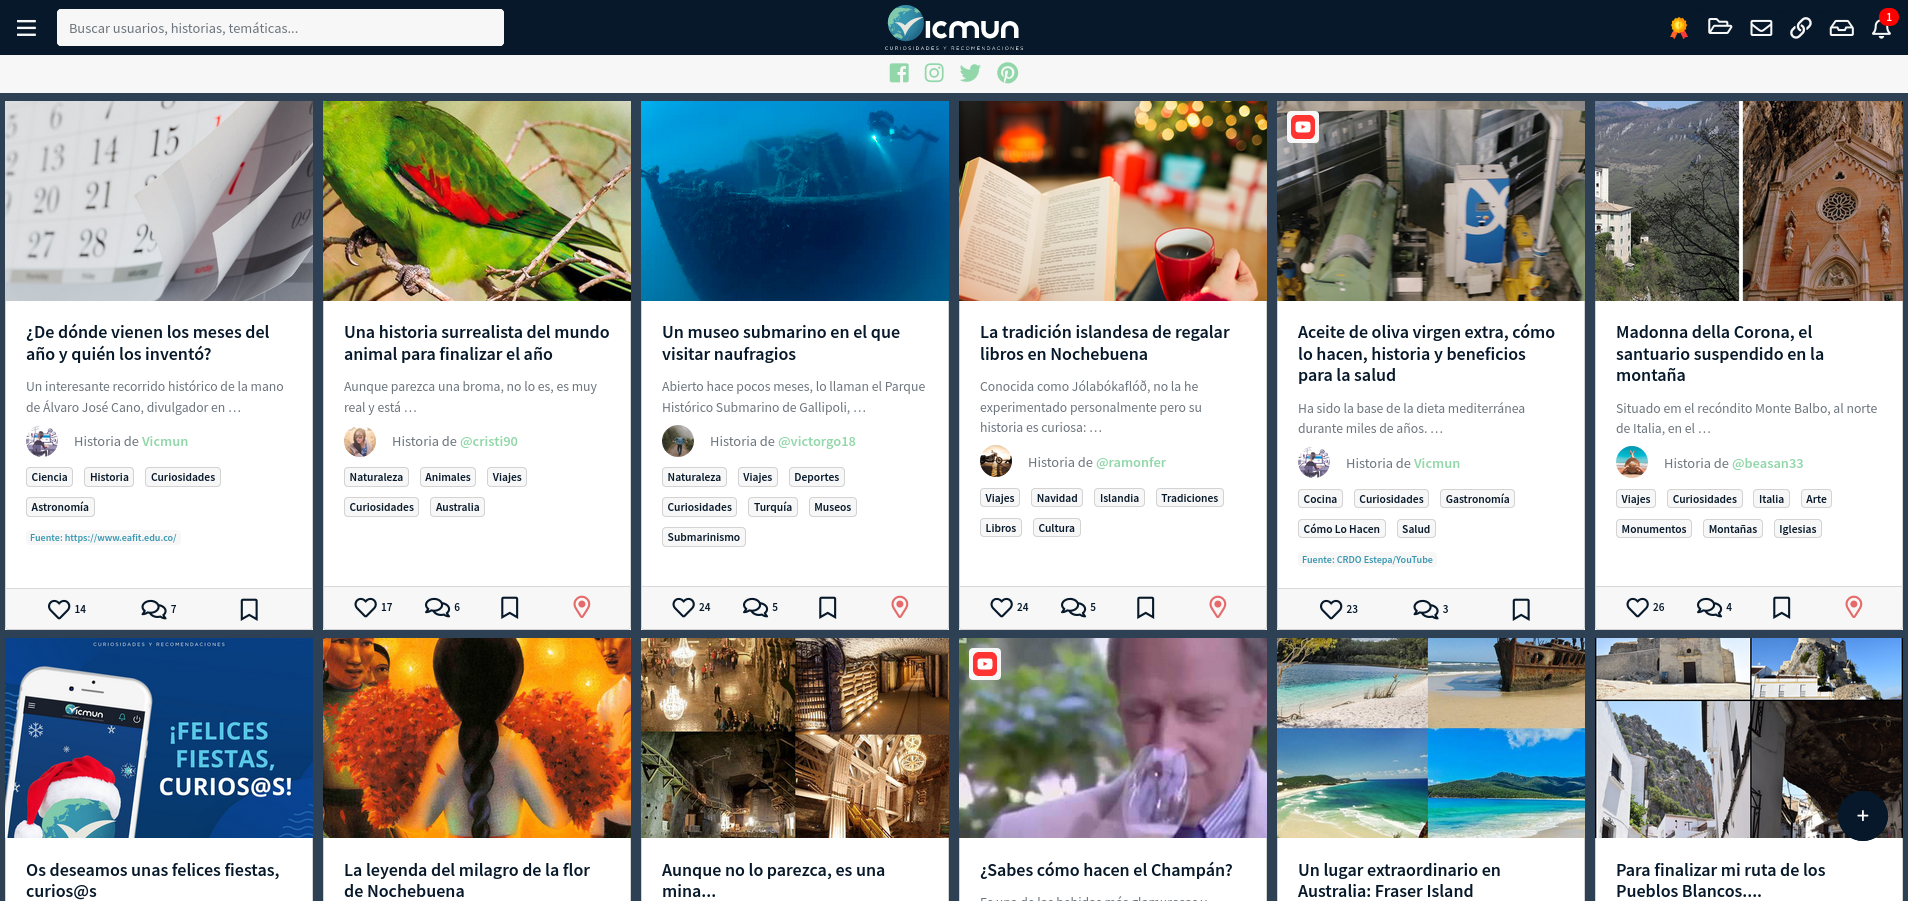
Task: Open the green parrot story image
Action: tap(477, 201)
